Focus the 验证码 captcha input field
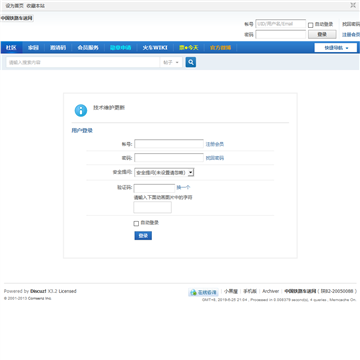 (x=154, y=188)
